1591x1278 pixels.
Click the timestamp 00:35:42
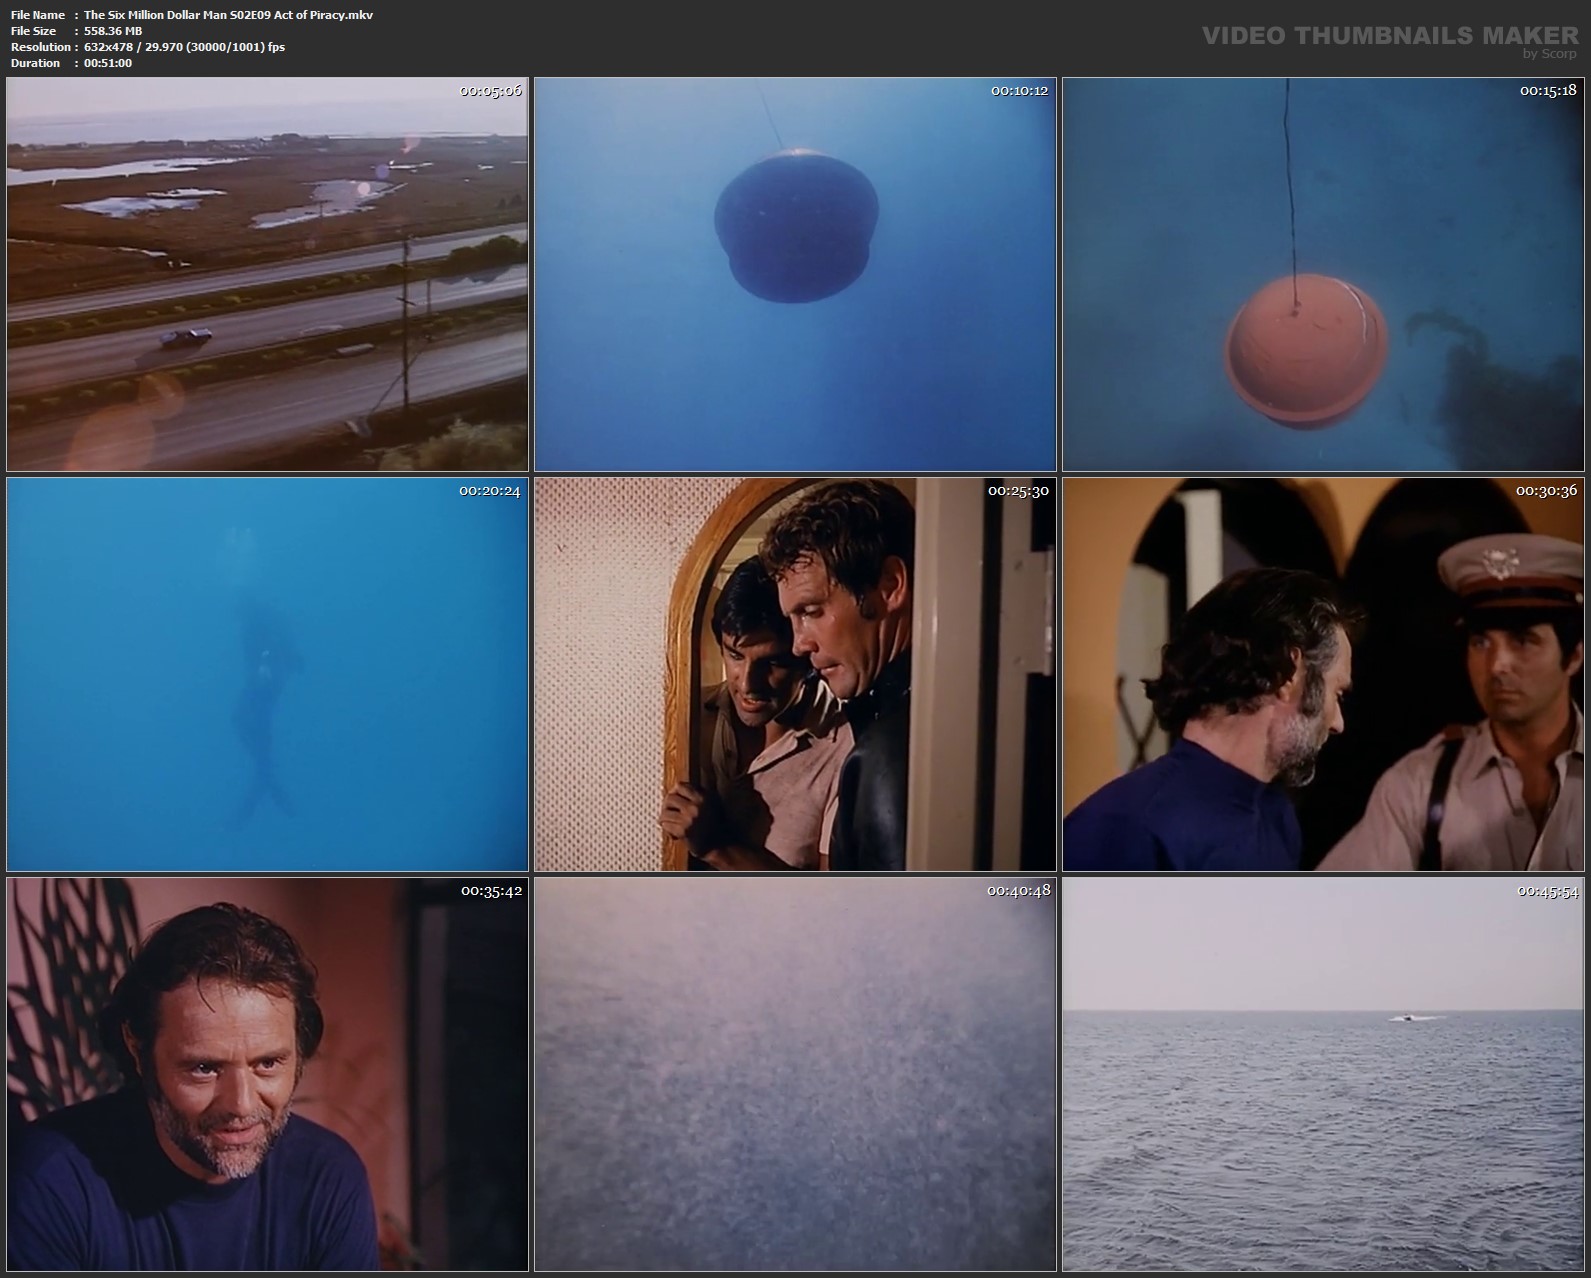[x=491, y=890]
